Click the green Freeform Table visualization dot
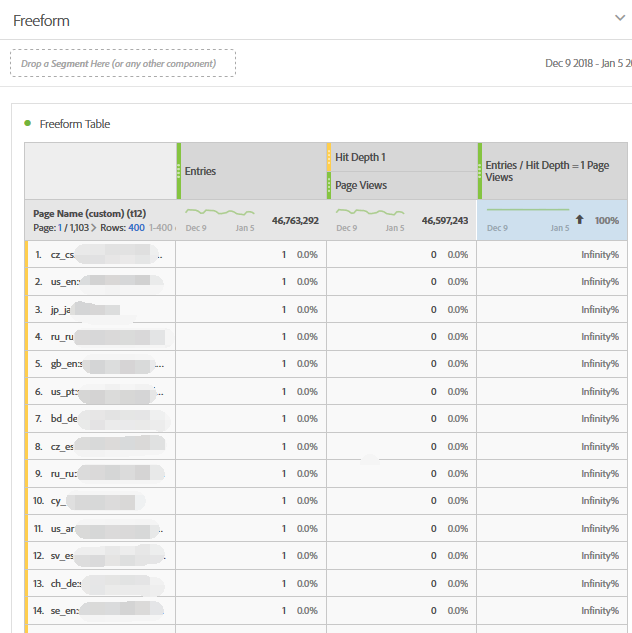The height and width of the screenshot is (633, 632). (27, 124)
